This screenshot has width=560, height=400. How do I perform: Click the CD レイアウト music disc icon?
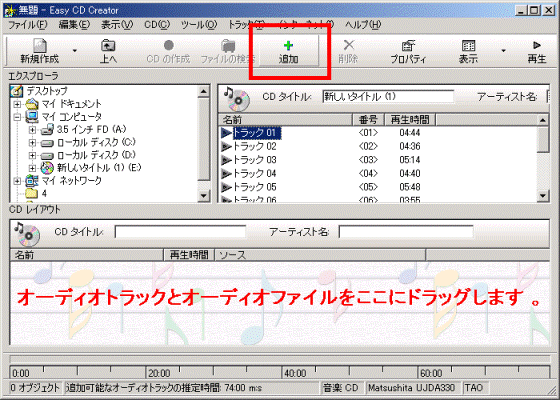(x=27, y=234)
